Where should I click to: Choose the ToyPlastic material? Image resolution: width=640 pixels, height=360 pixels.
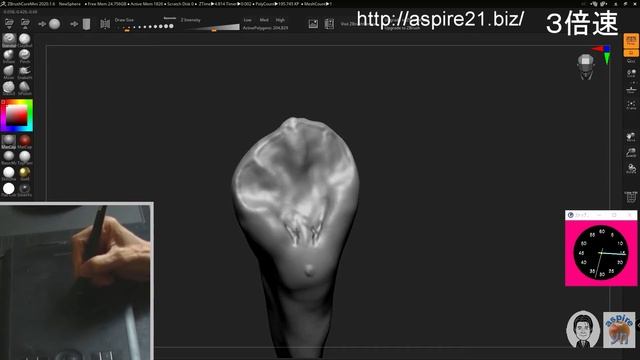[24, 157]
